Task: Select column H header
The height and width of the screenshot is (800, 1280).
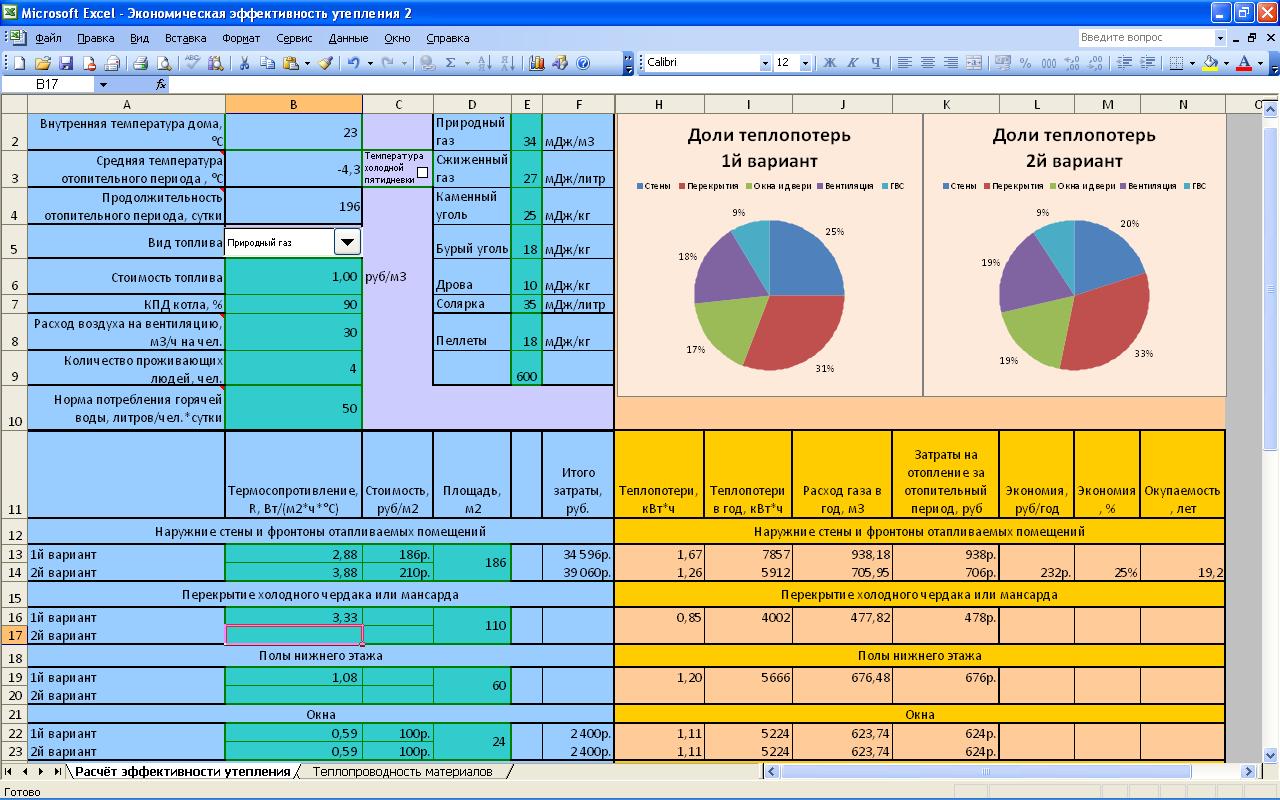Action: (659, 104)
